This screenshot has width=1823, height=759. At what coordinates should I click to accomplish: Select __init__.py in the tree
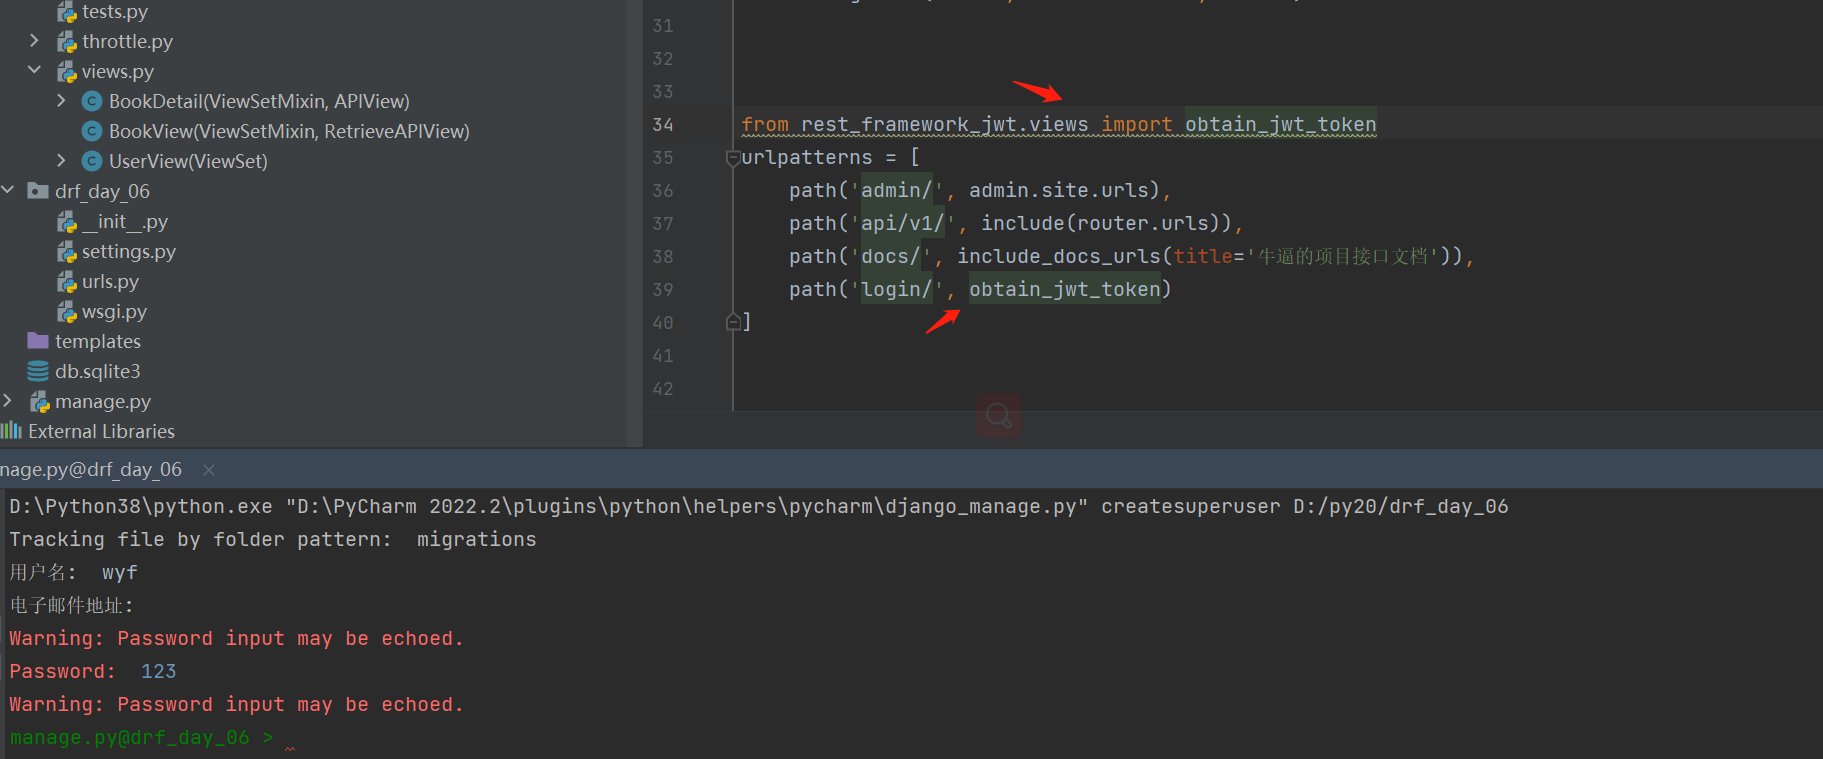(x=125, y=221)
